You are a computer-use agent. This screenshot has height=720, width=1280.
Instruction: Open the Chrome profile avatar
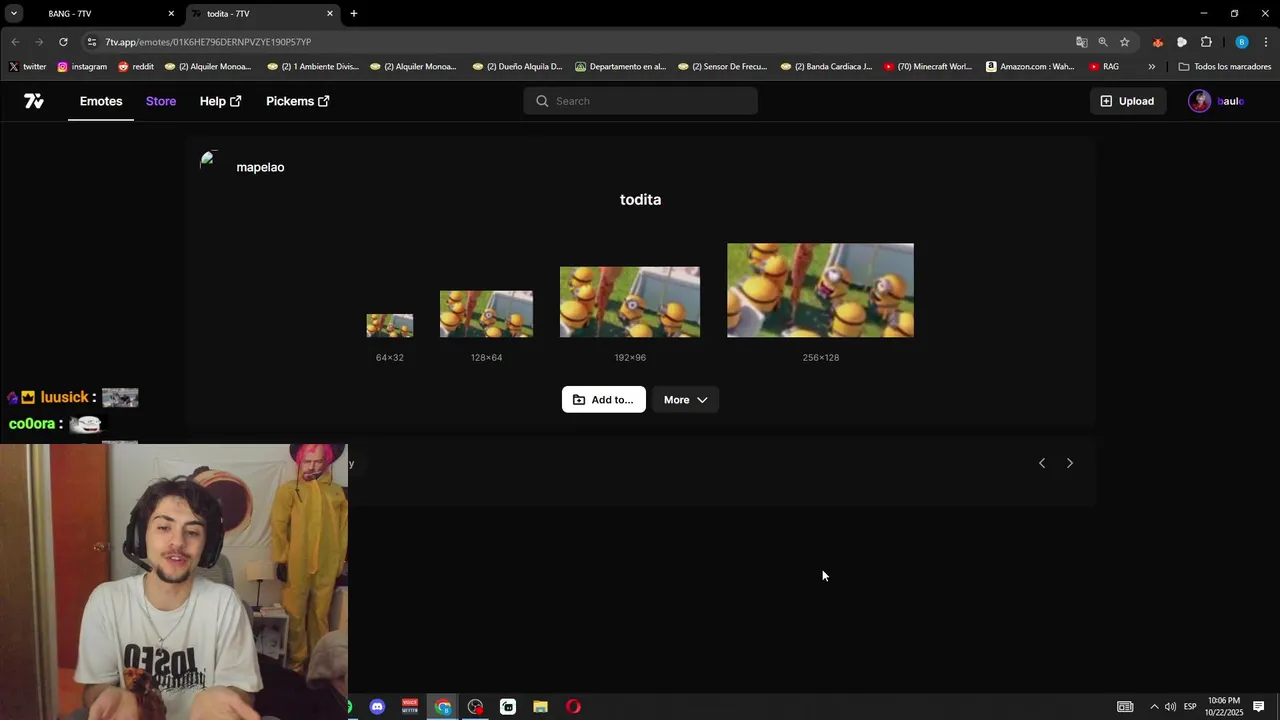[x=1242, y=42]
